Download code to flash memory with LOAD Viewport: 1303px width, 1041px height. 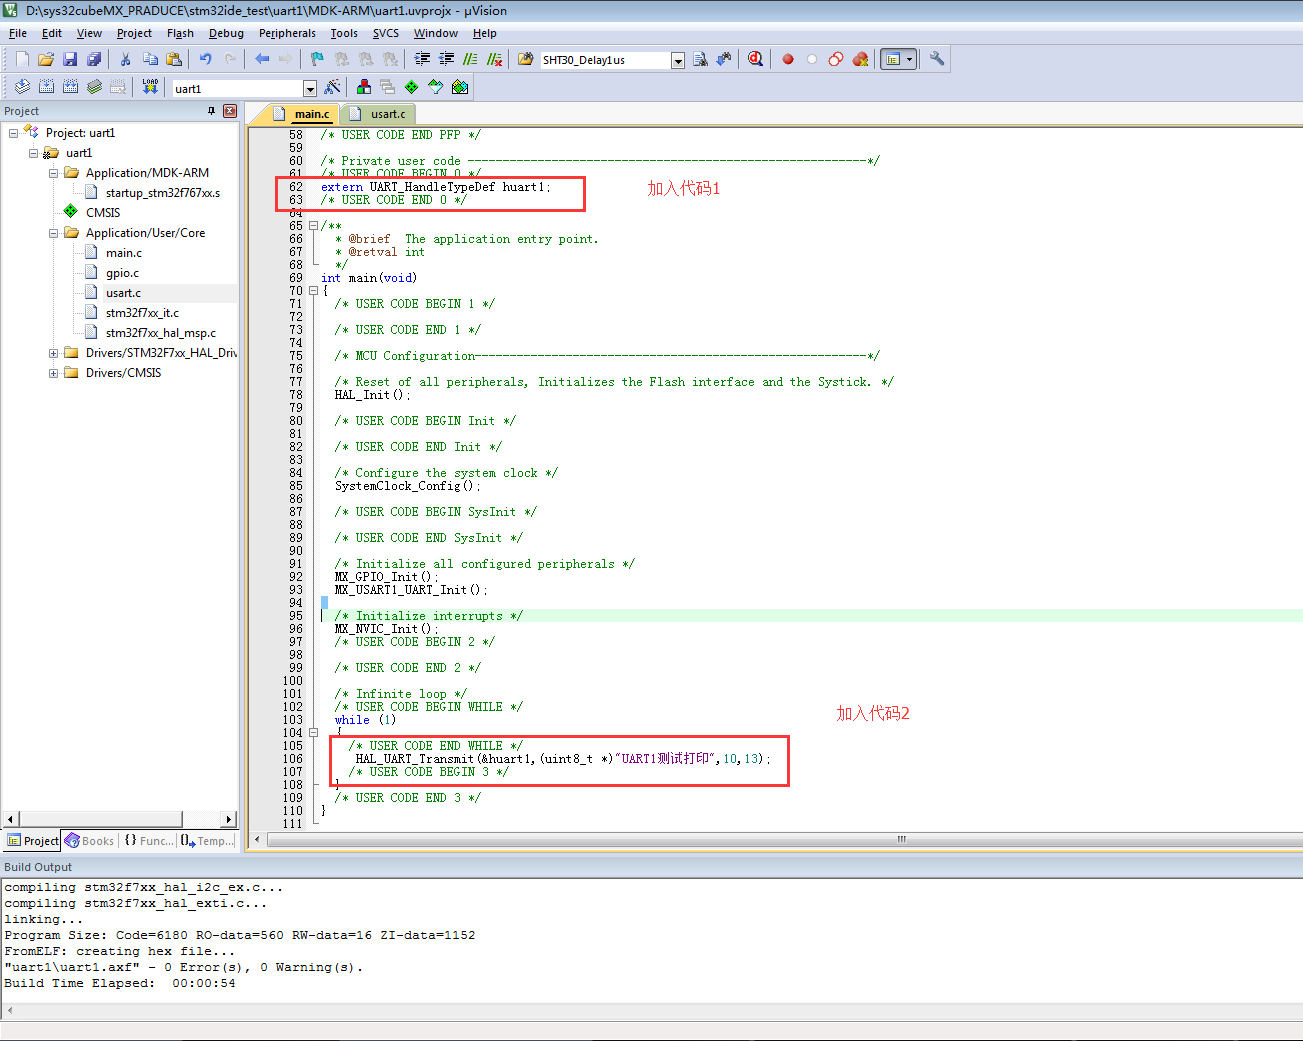(148, 87)
